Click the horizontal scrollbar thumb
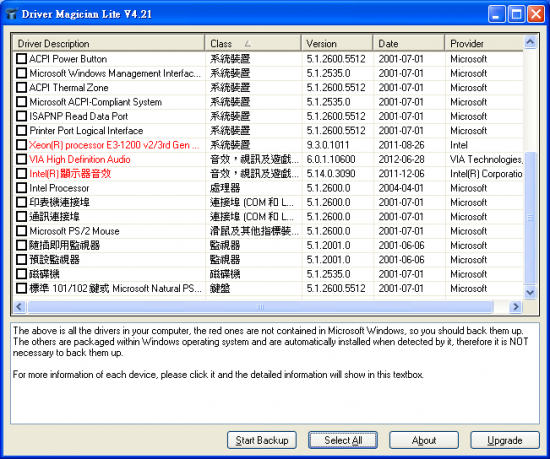Image resolution: width=550 pixels, height=459 pixels. click(260, 307)
